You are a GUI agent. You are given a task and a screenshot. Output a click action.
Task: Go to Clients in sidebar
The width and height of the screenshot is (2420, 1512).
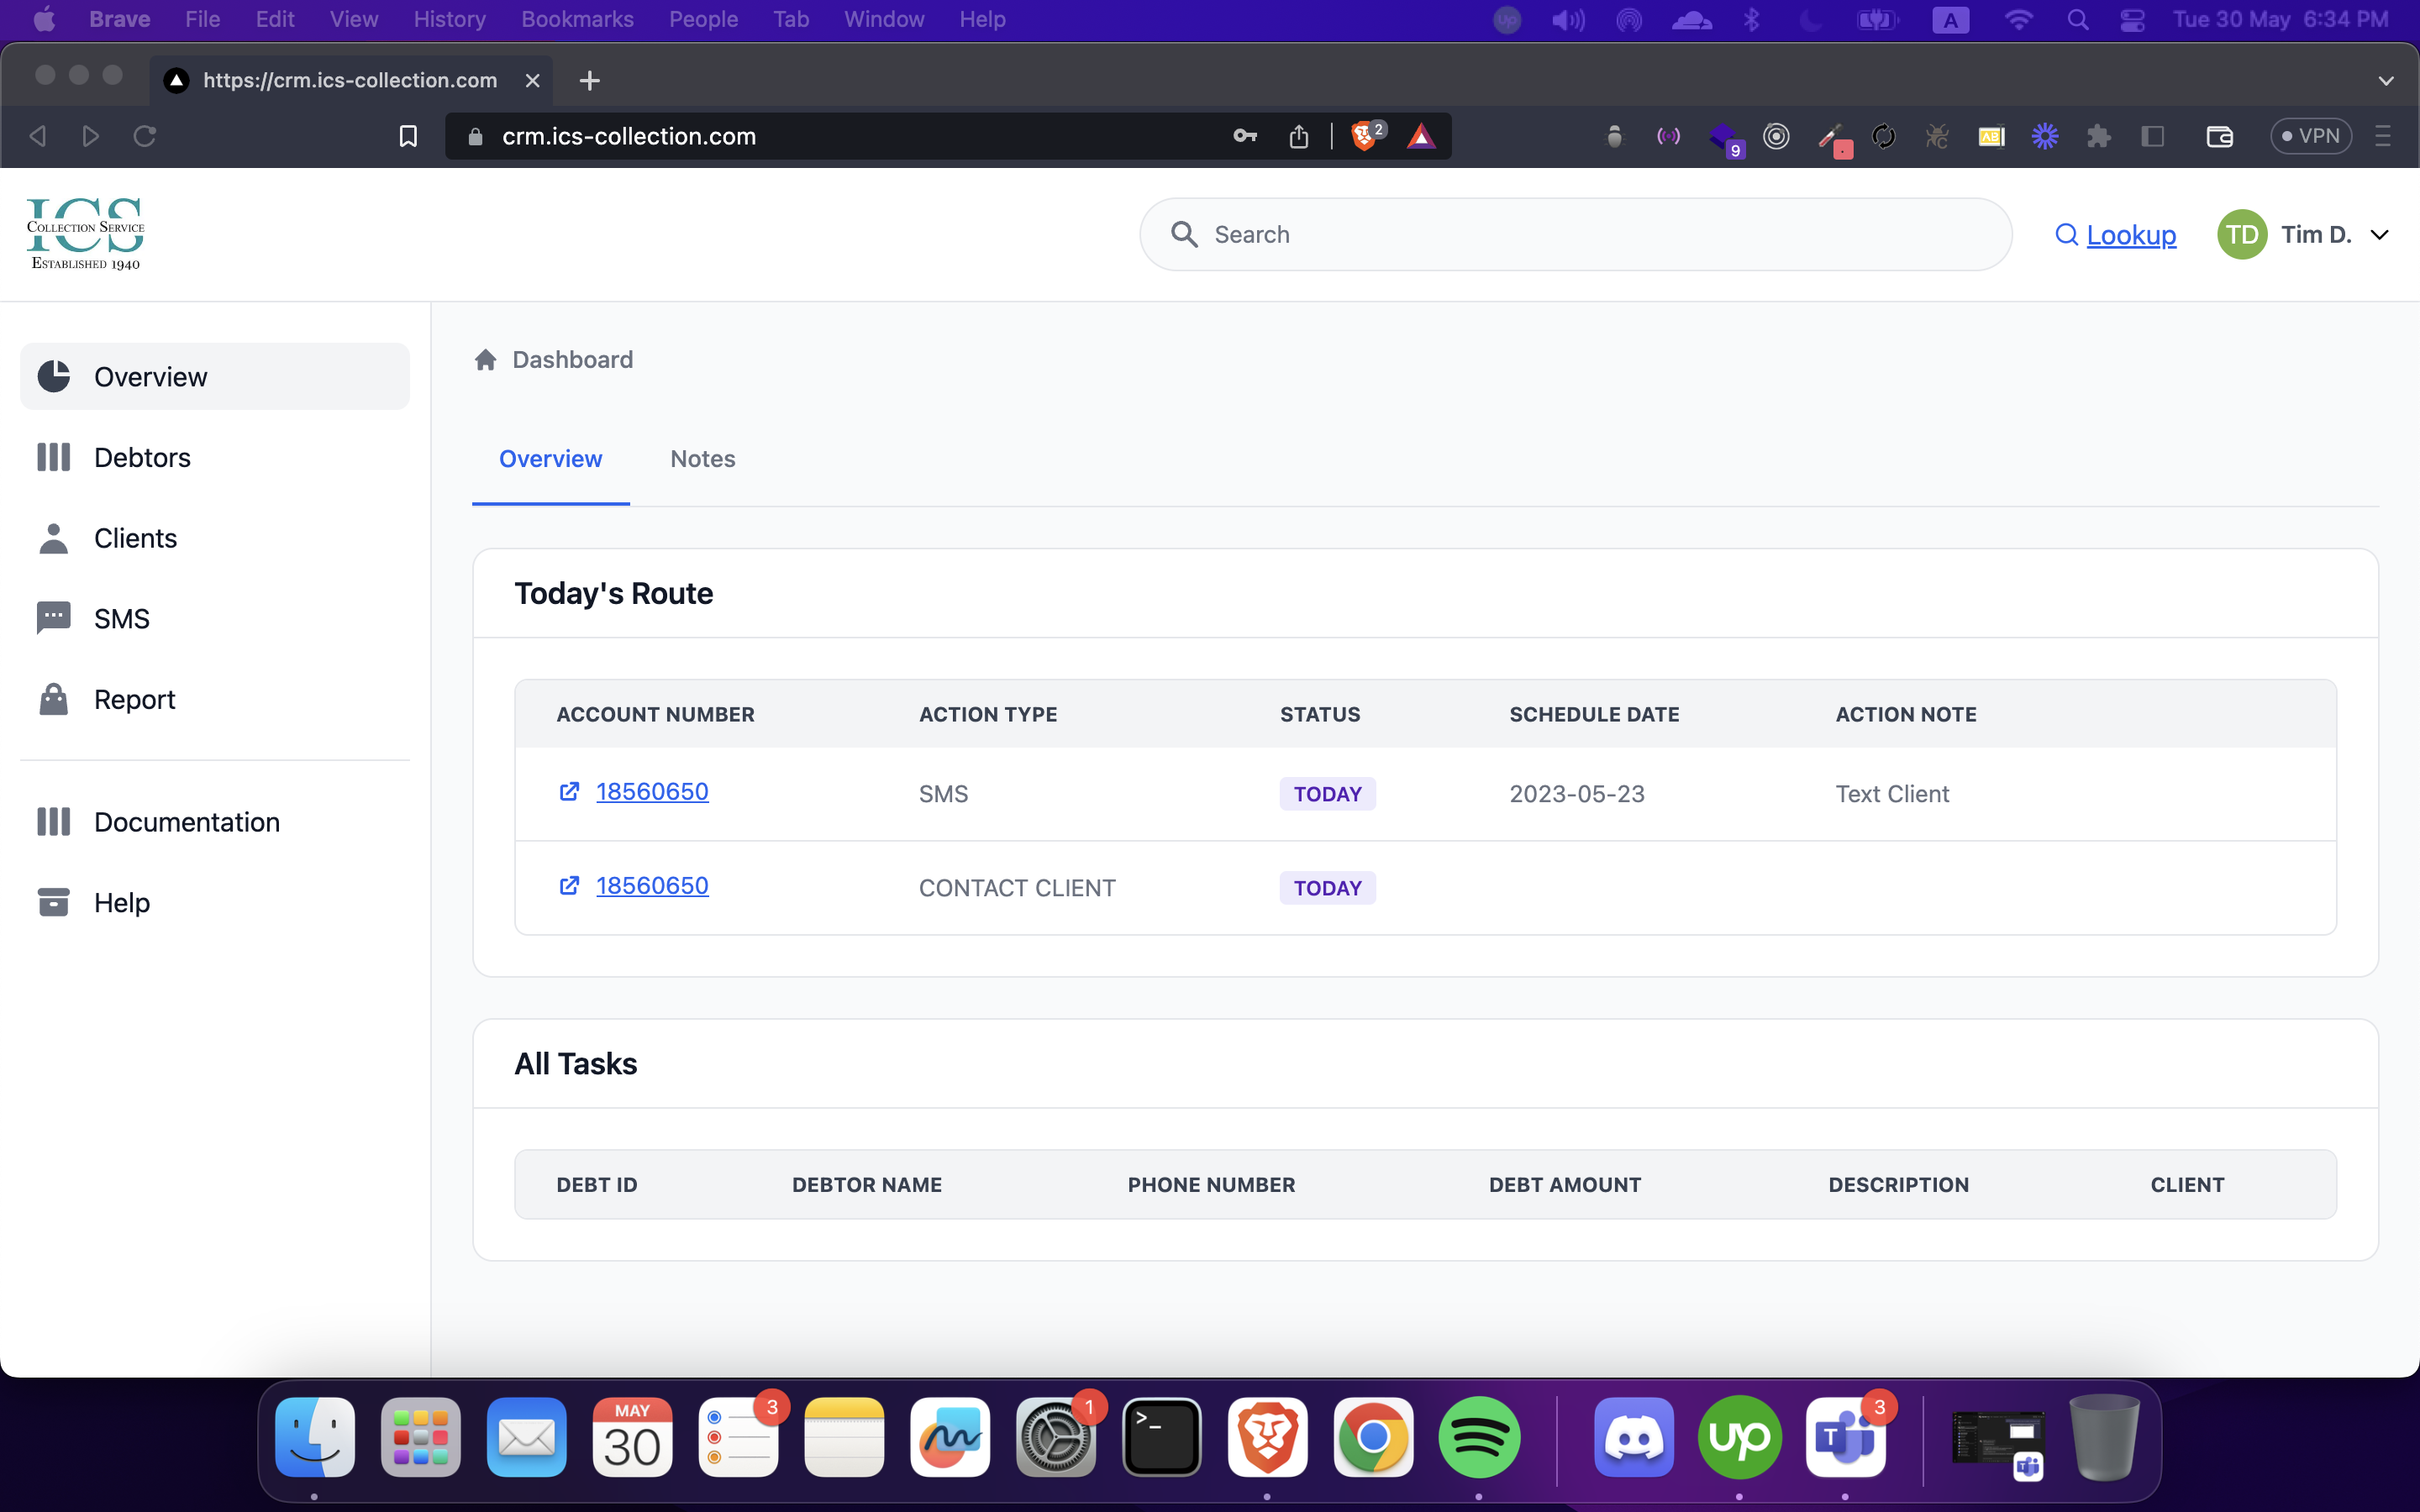(135, 538)
